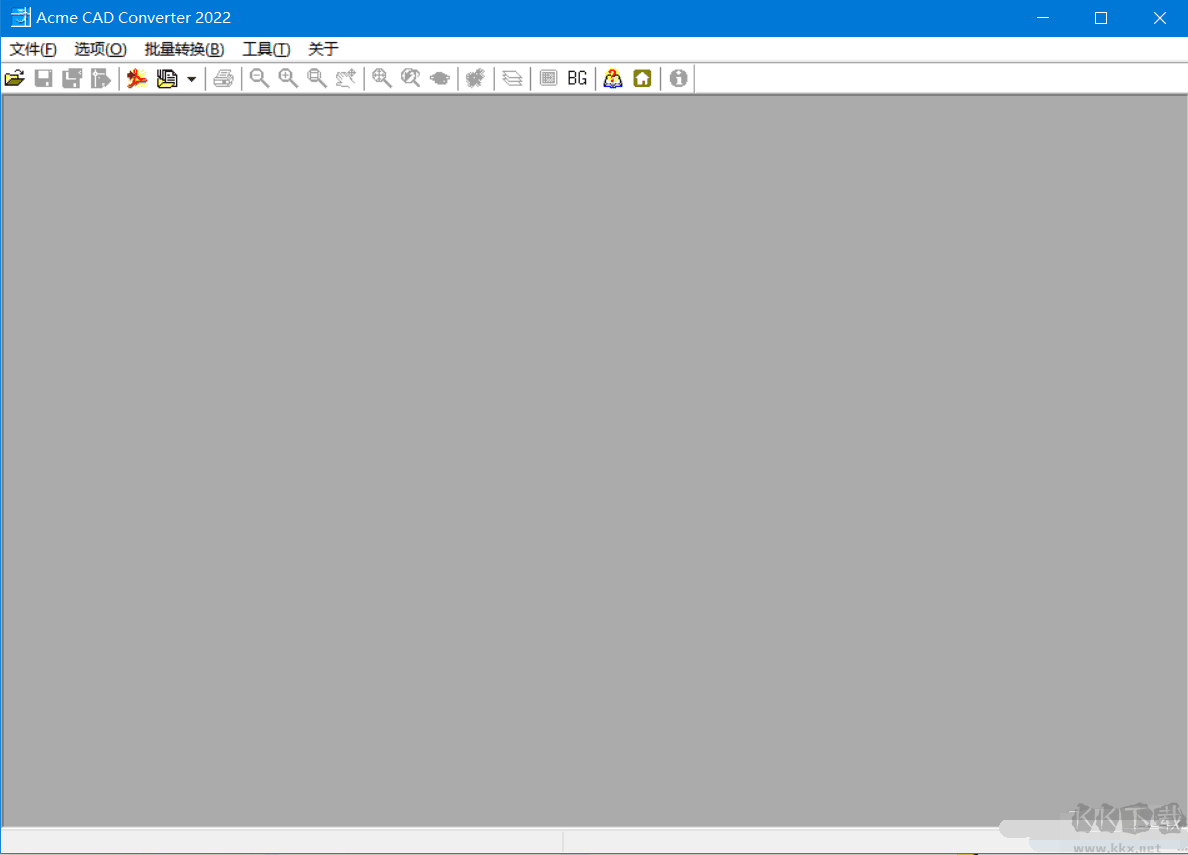
Task: Expand the convert format dropdown arrow
Action: [190, 77]
